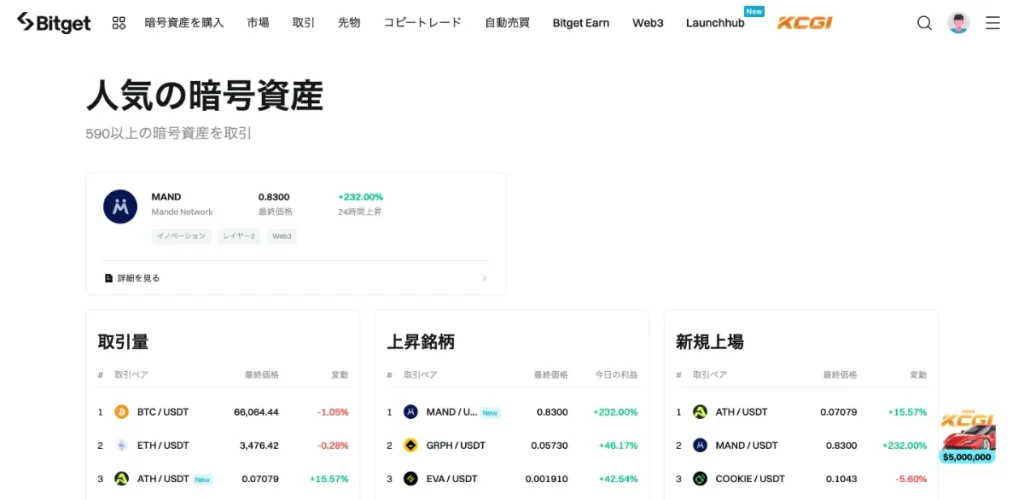Click the 0.05730 GRPH price

[x=550, y=445]
